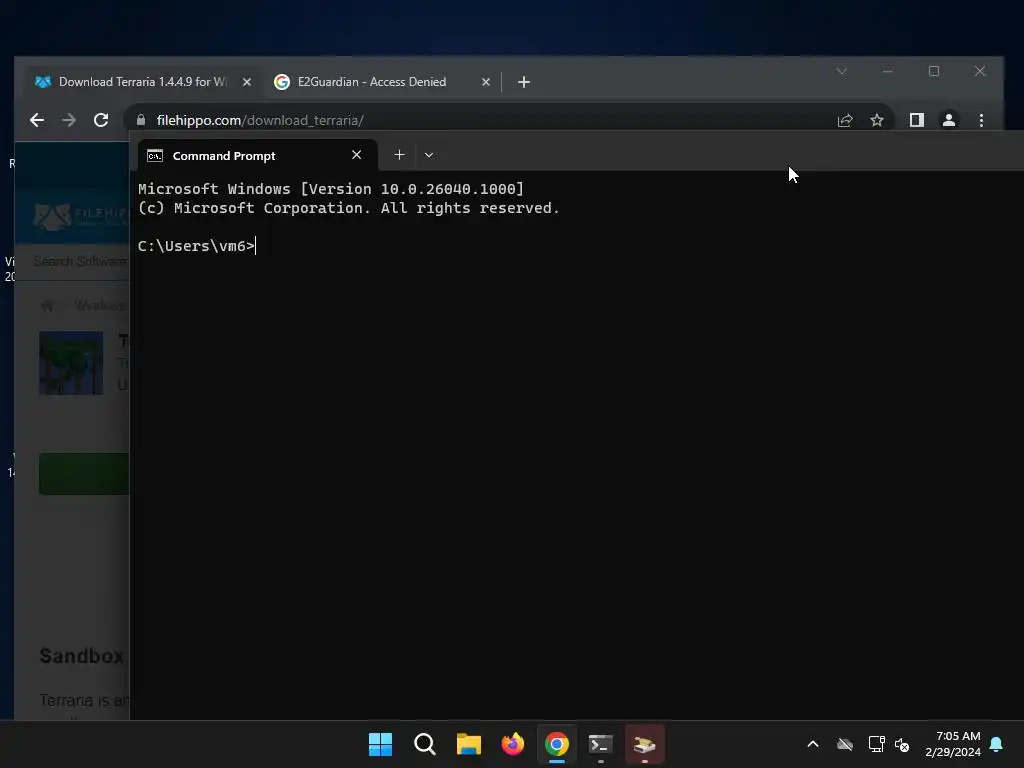This screenshot has width=1024, height=768.
Task: Open the clock showing 7:05 AM
Action: coord(953,744)
